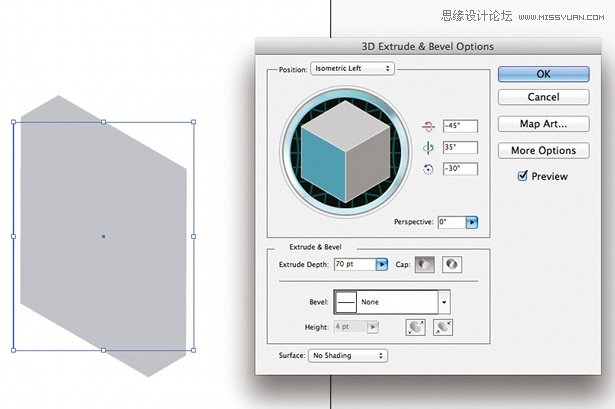Show More Options in the dialog
This screenshot has height=409, width=615.
pos(542,150)
